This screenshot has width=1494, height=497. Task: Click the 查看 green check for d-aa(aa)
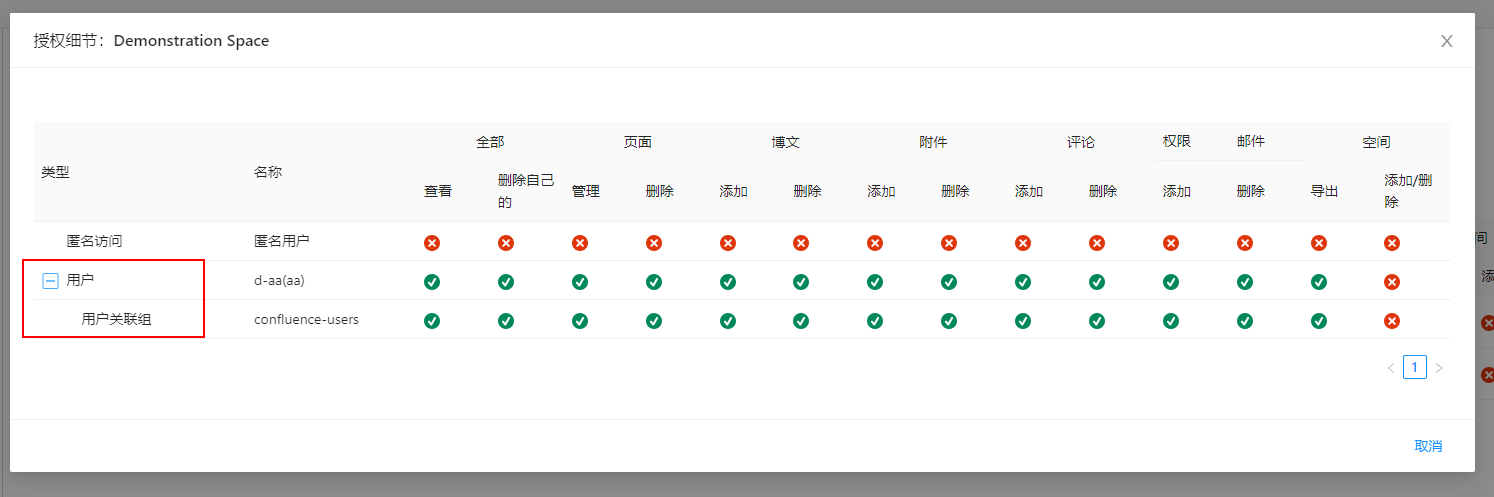432,282
